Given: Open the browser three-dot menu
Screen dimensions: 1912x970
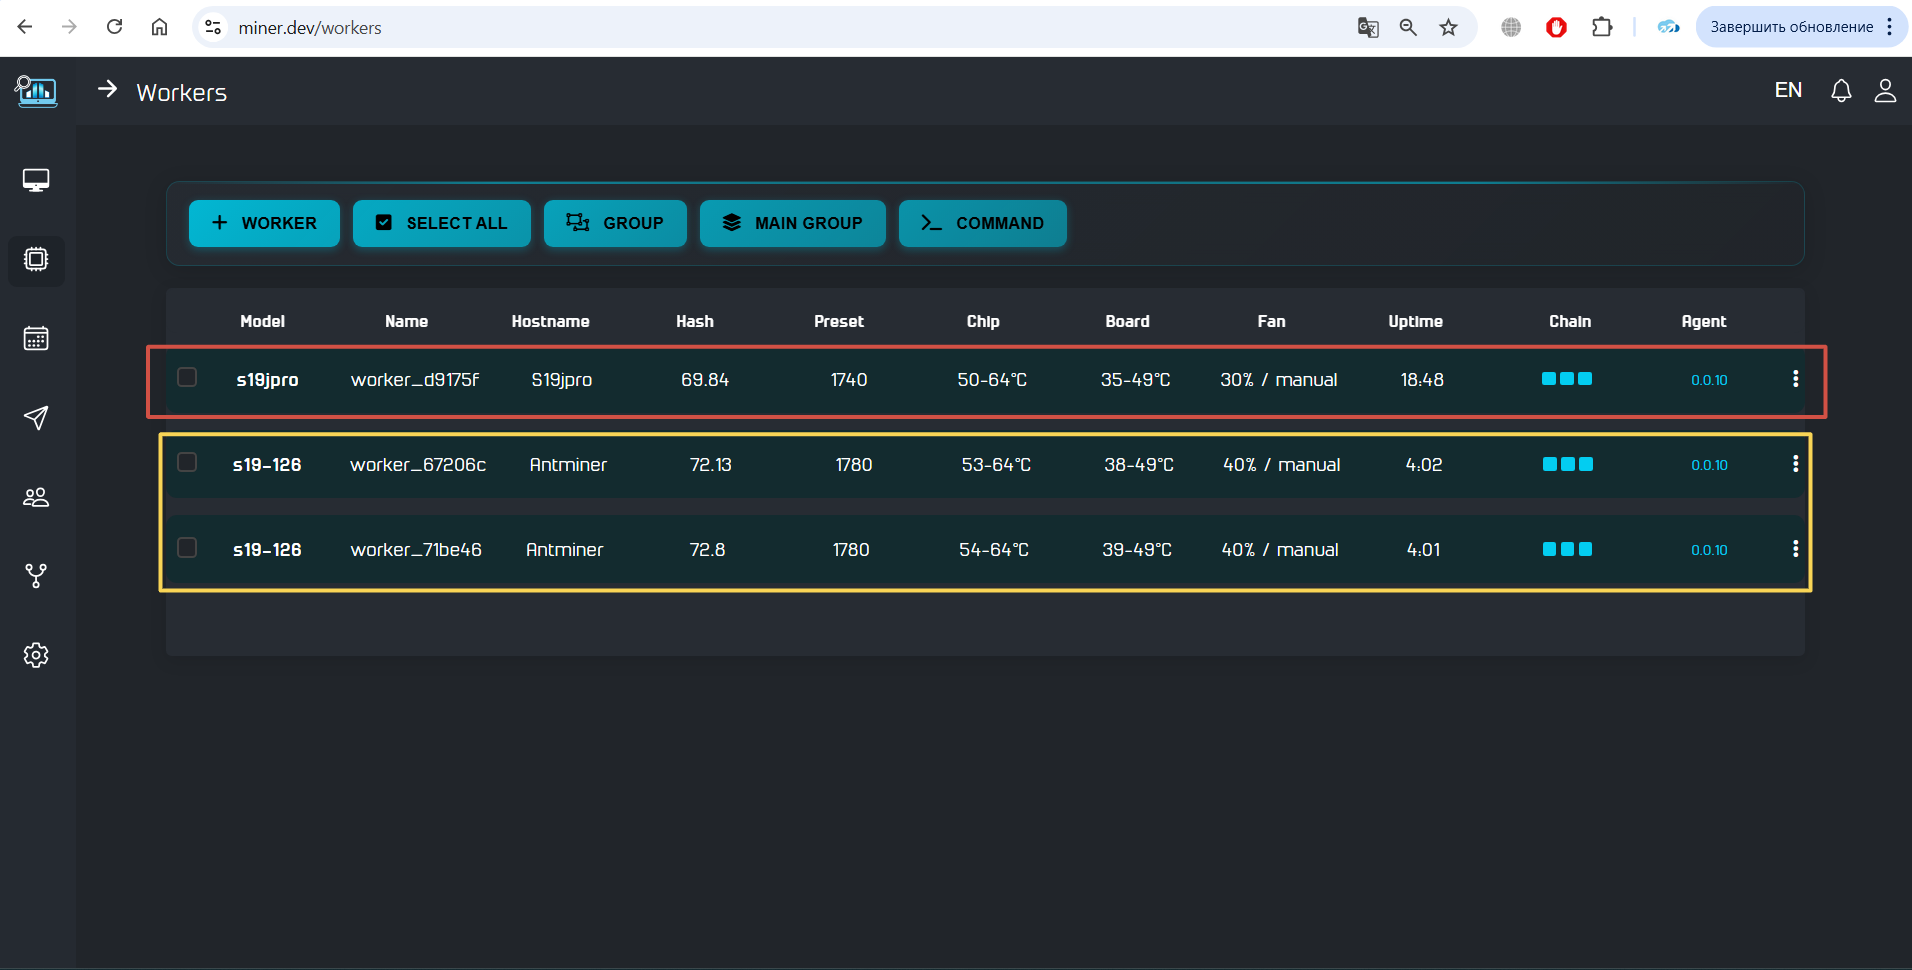Looking at the screenshot, I should [1890, 27].
